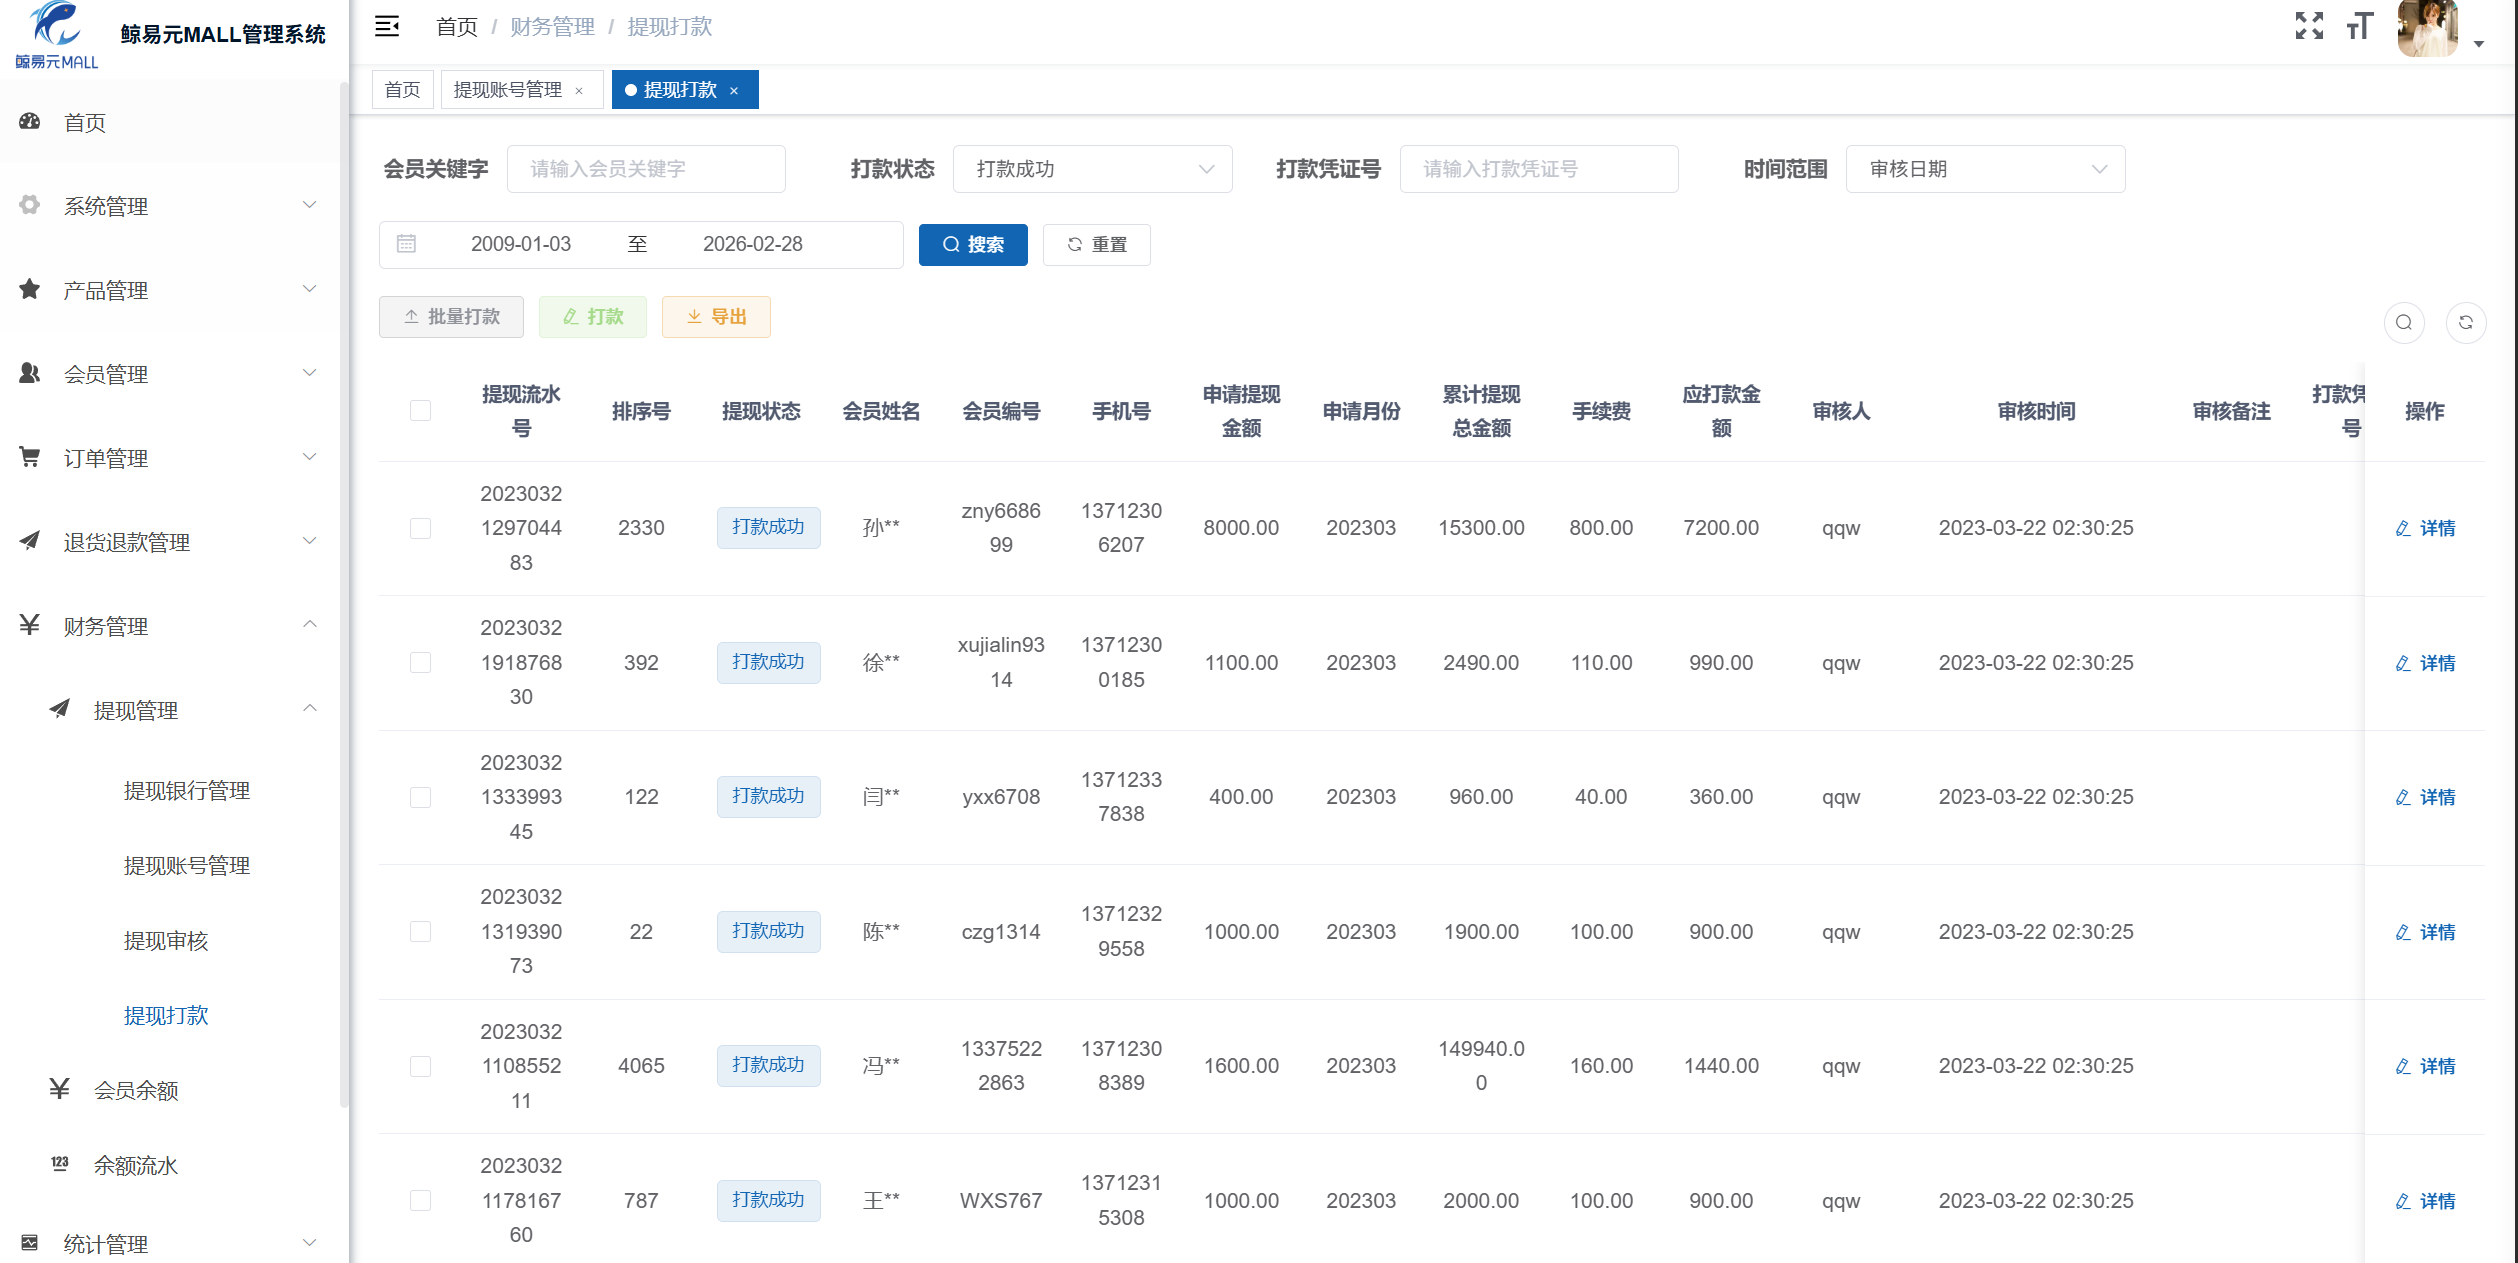The height and width of the screenshot is (1263, 2518).
Task: Focus the 会员关键字 input field
Action: pyautogui.click(x=646, y=169)
